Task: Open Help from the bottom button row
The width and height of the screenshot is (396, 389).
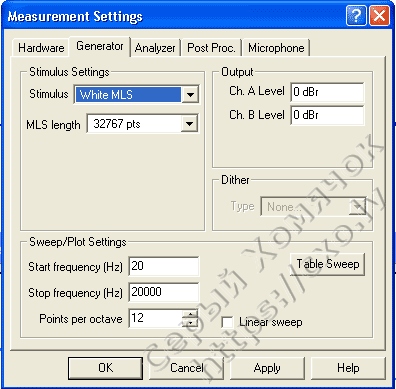Action: [348, 368]
